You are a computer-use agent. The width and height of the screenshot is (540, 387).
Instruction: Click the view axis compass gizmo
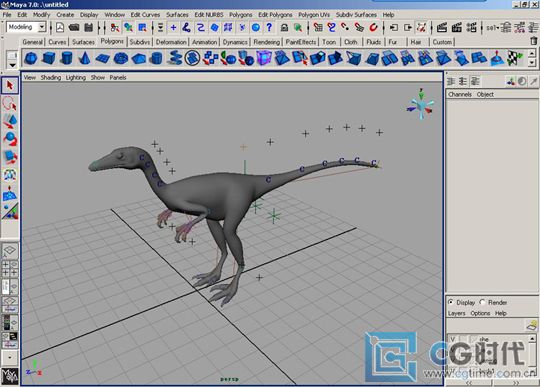click(420, 105)
